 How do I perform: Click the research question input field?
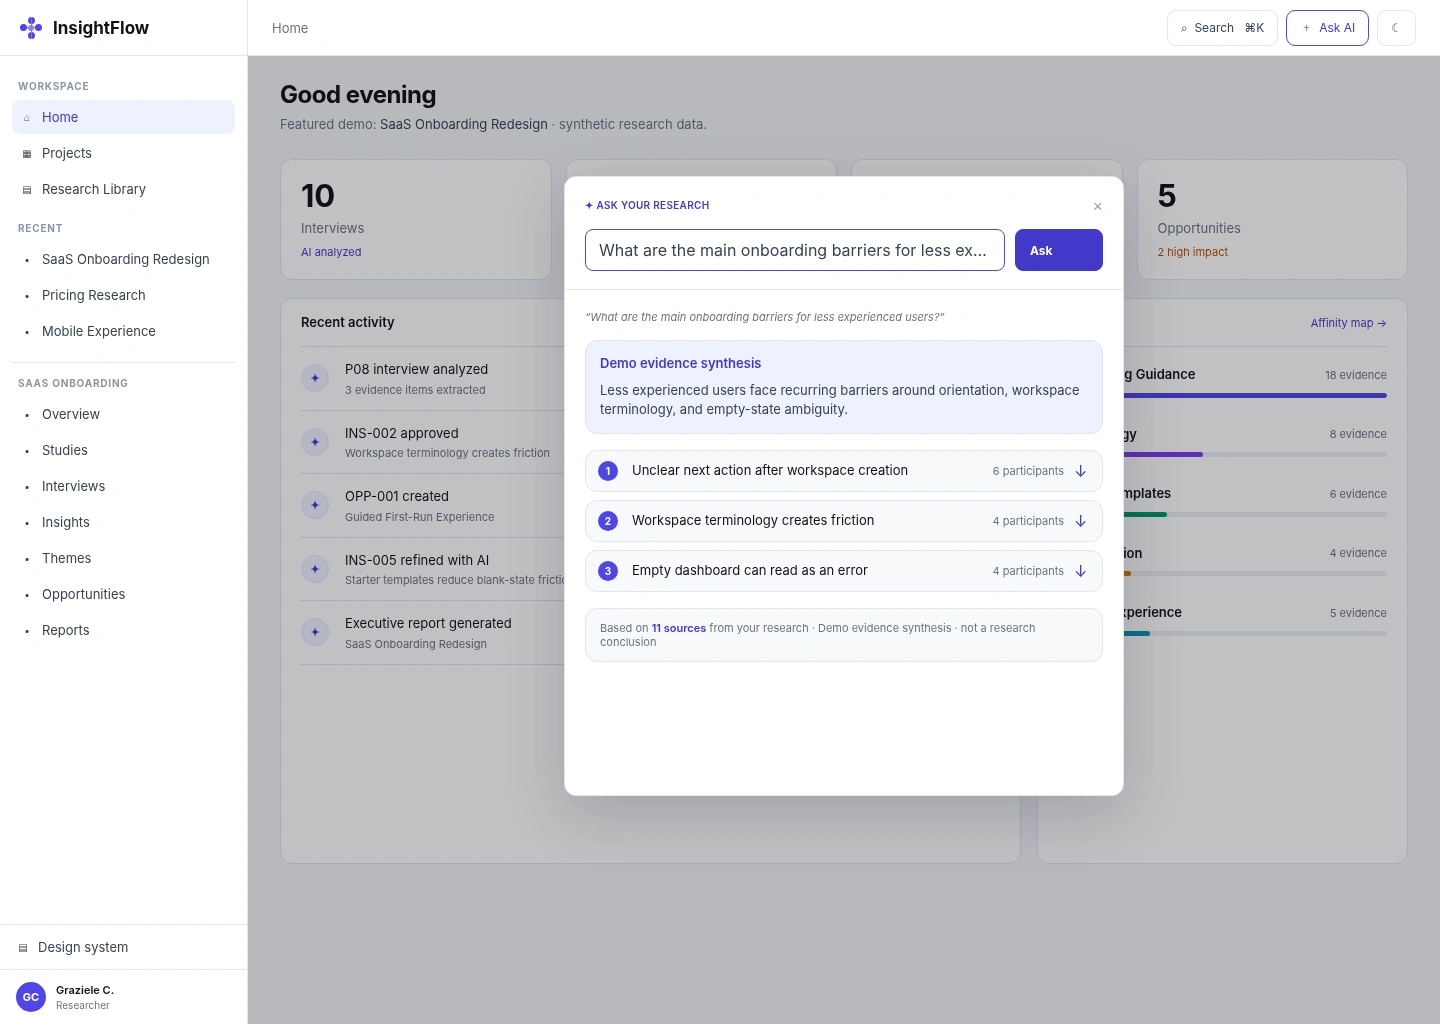click(x=795, y=250)
